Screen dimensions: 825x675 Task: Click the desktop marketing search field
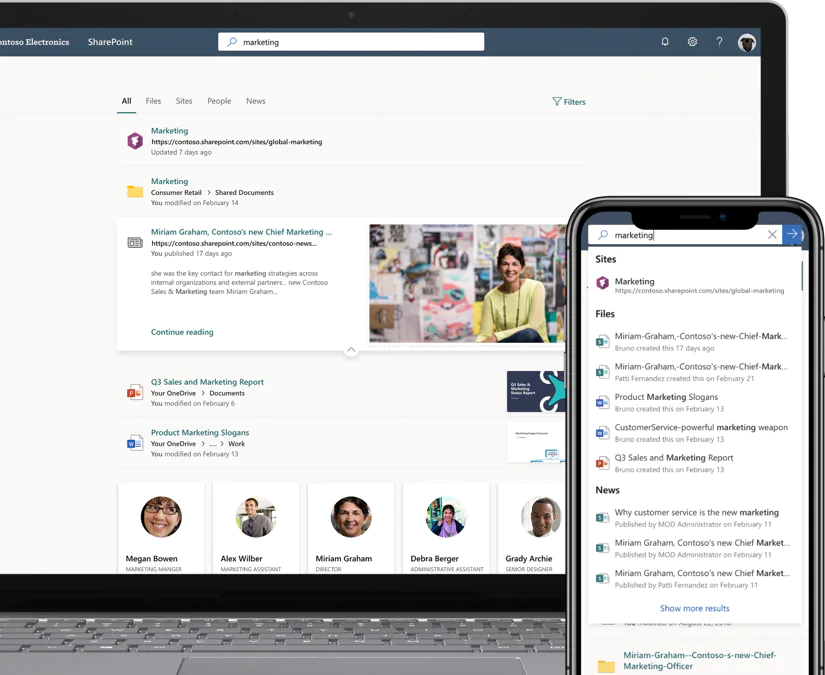[x=350, y=42]
